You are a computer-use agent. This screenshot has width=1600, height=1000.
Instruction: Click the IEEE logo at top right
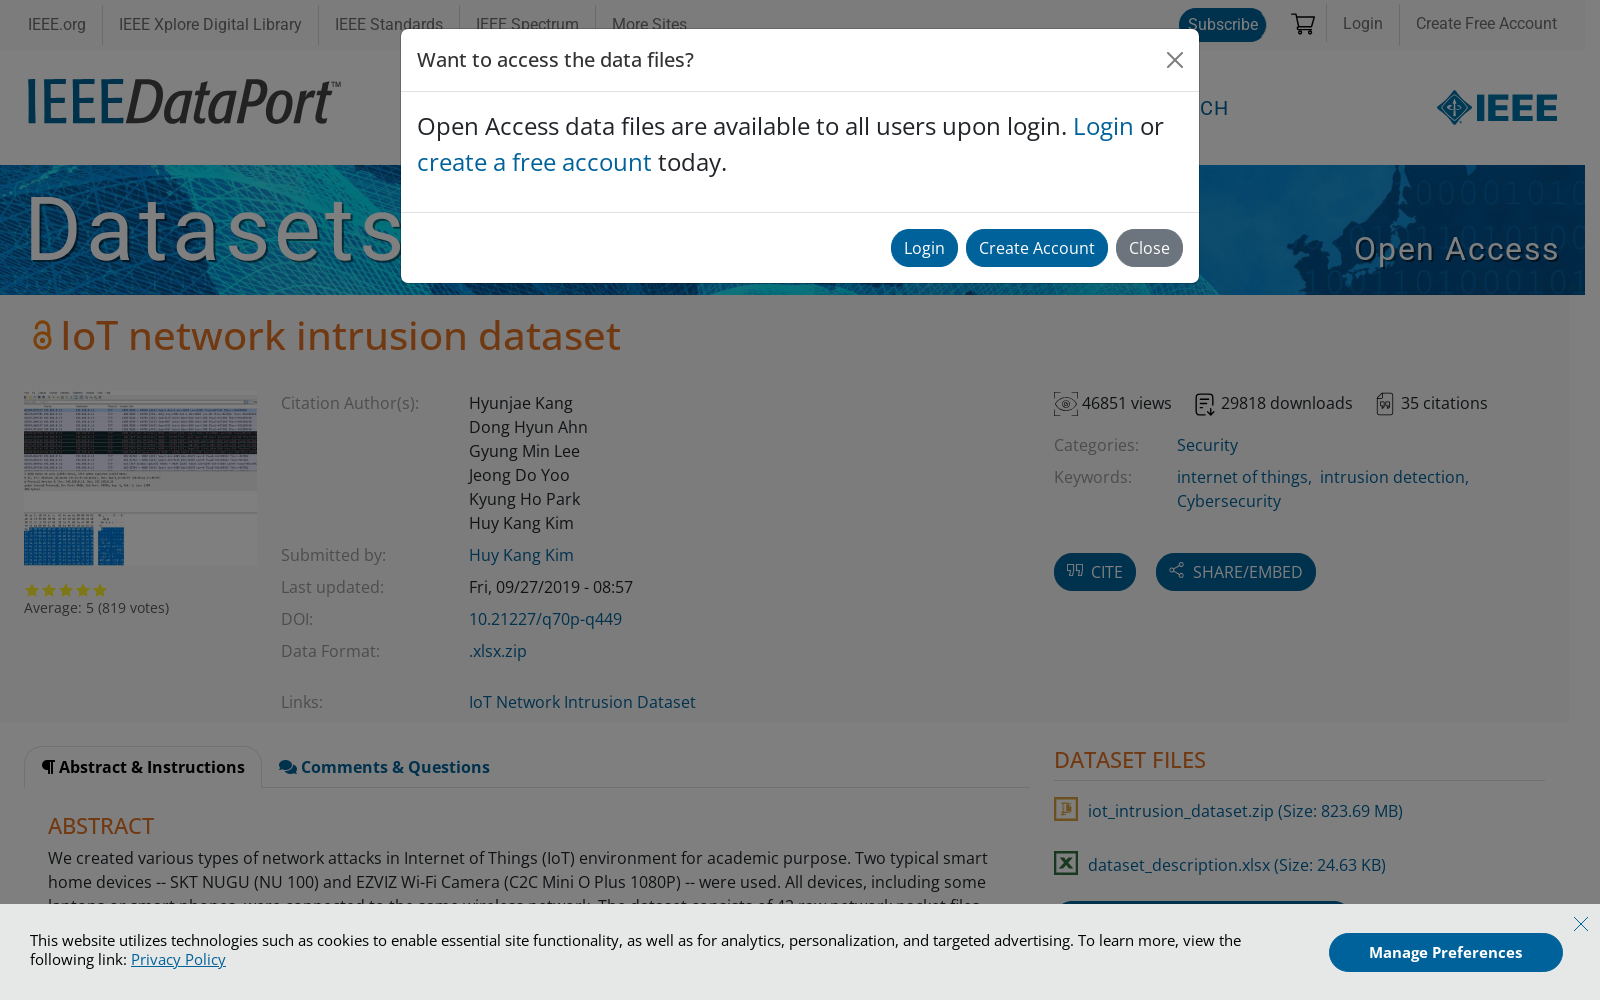[x=1497, y=107]
